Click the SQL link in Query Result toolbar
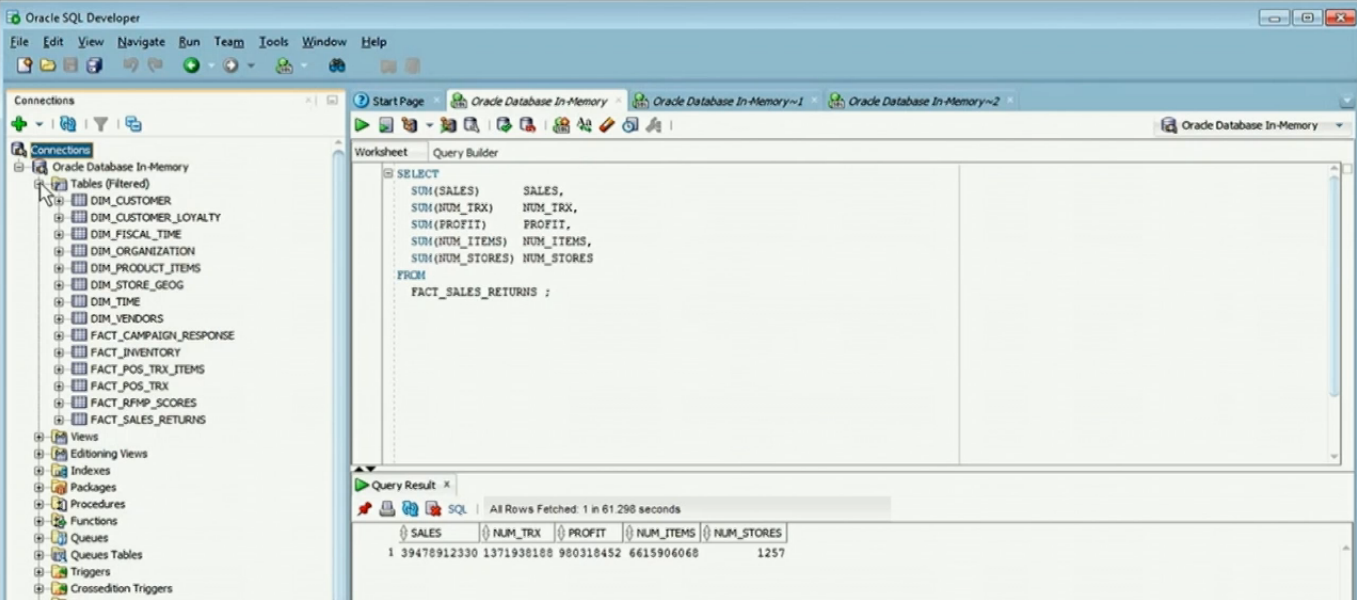The width and height of the screenshot is (1357, 600). tap(457, 509)
